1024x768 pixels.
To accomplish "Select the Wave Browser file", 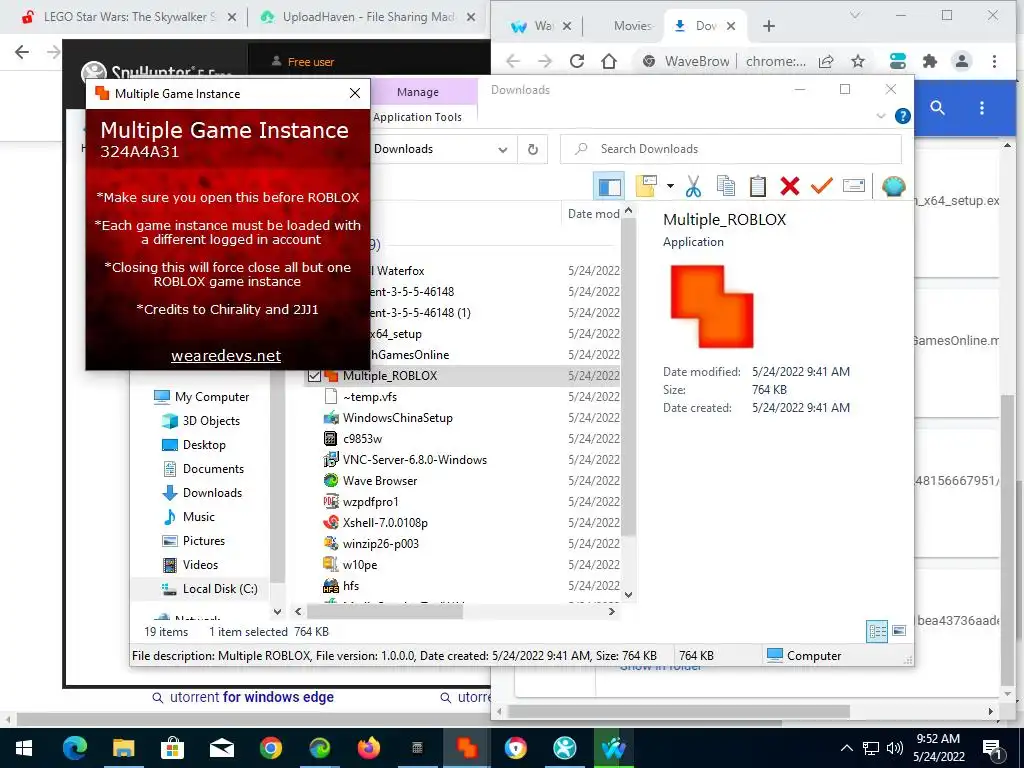I will pos(379,480).
